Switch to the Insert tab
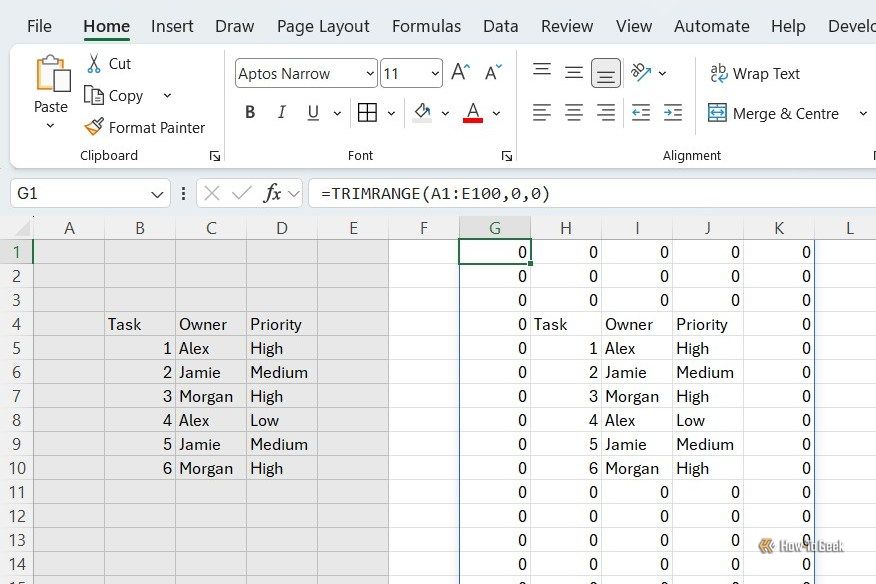The height and width of the screenshot is (584, 876). (x=172, y=26)
